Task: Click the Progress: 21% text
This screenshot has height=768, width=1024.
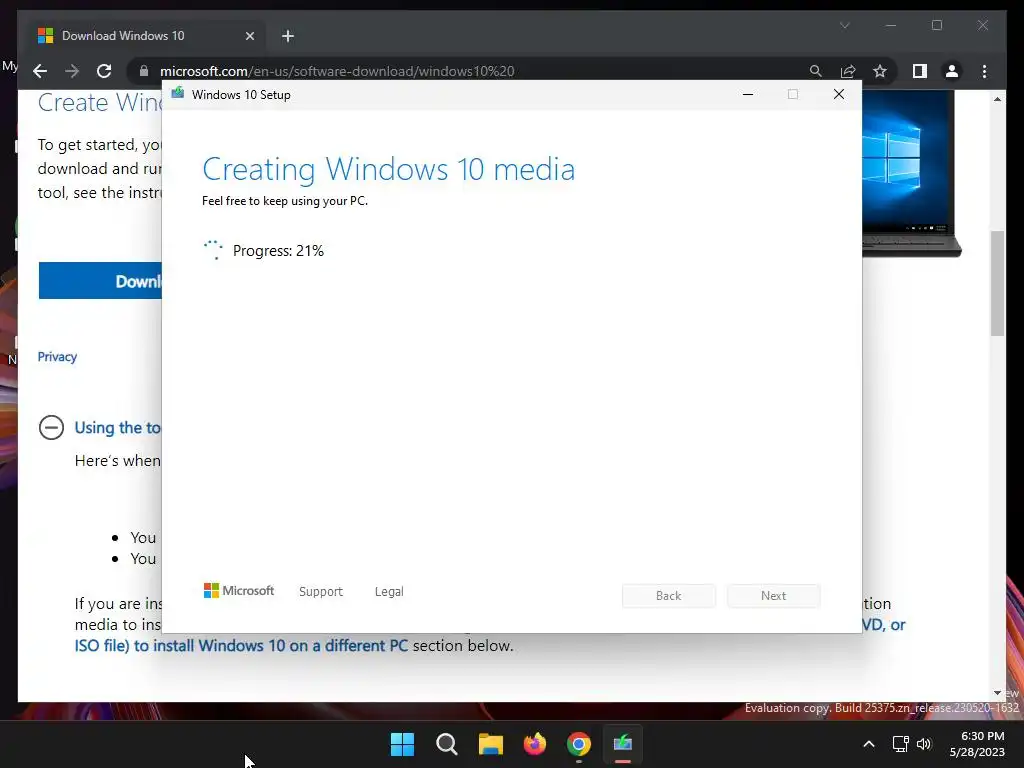Action: pyautogui.click(x=278, y=251)
